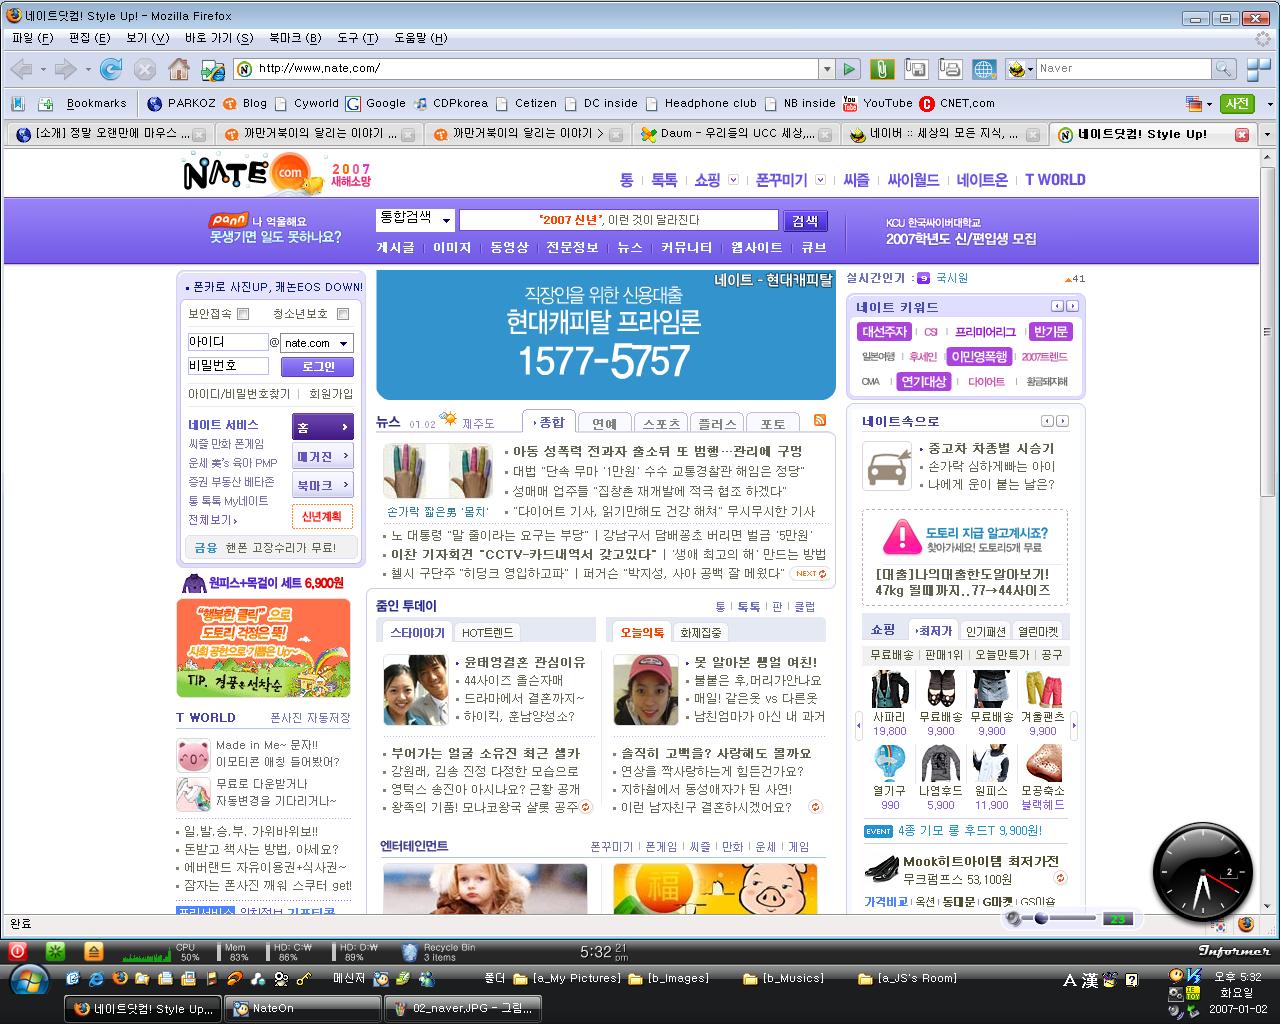Click next arrow in 네이트속으로 panel
1280x1024 pixels.
[x=1063, y=421]
